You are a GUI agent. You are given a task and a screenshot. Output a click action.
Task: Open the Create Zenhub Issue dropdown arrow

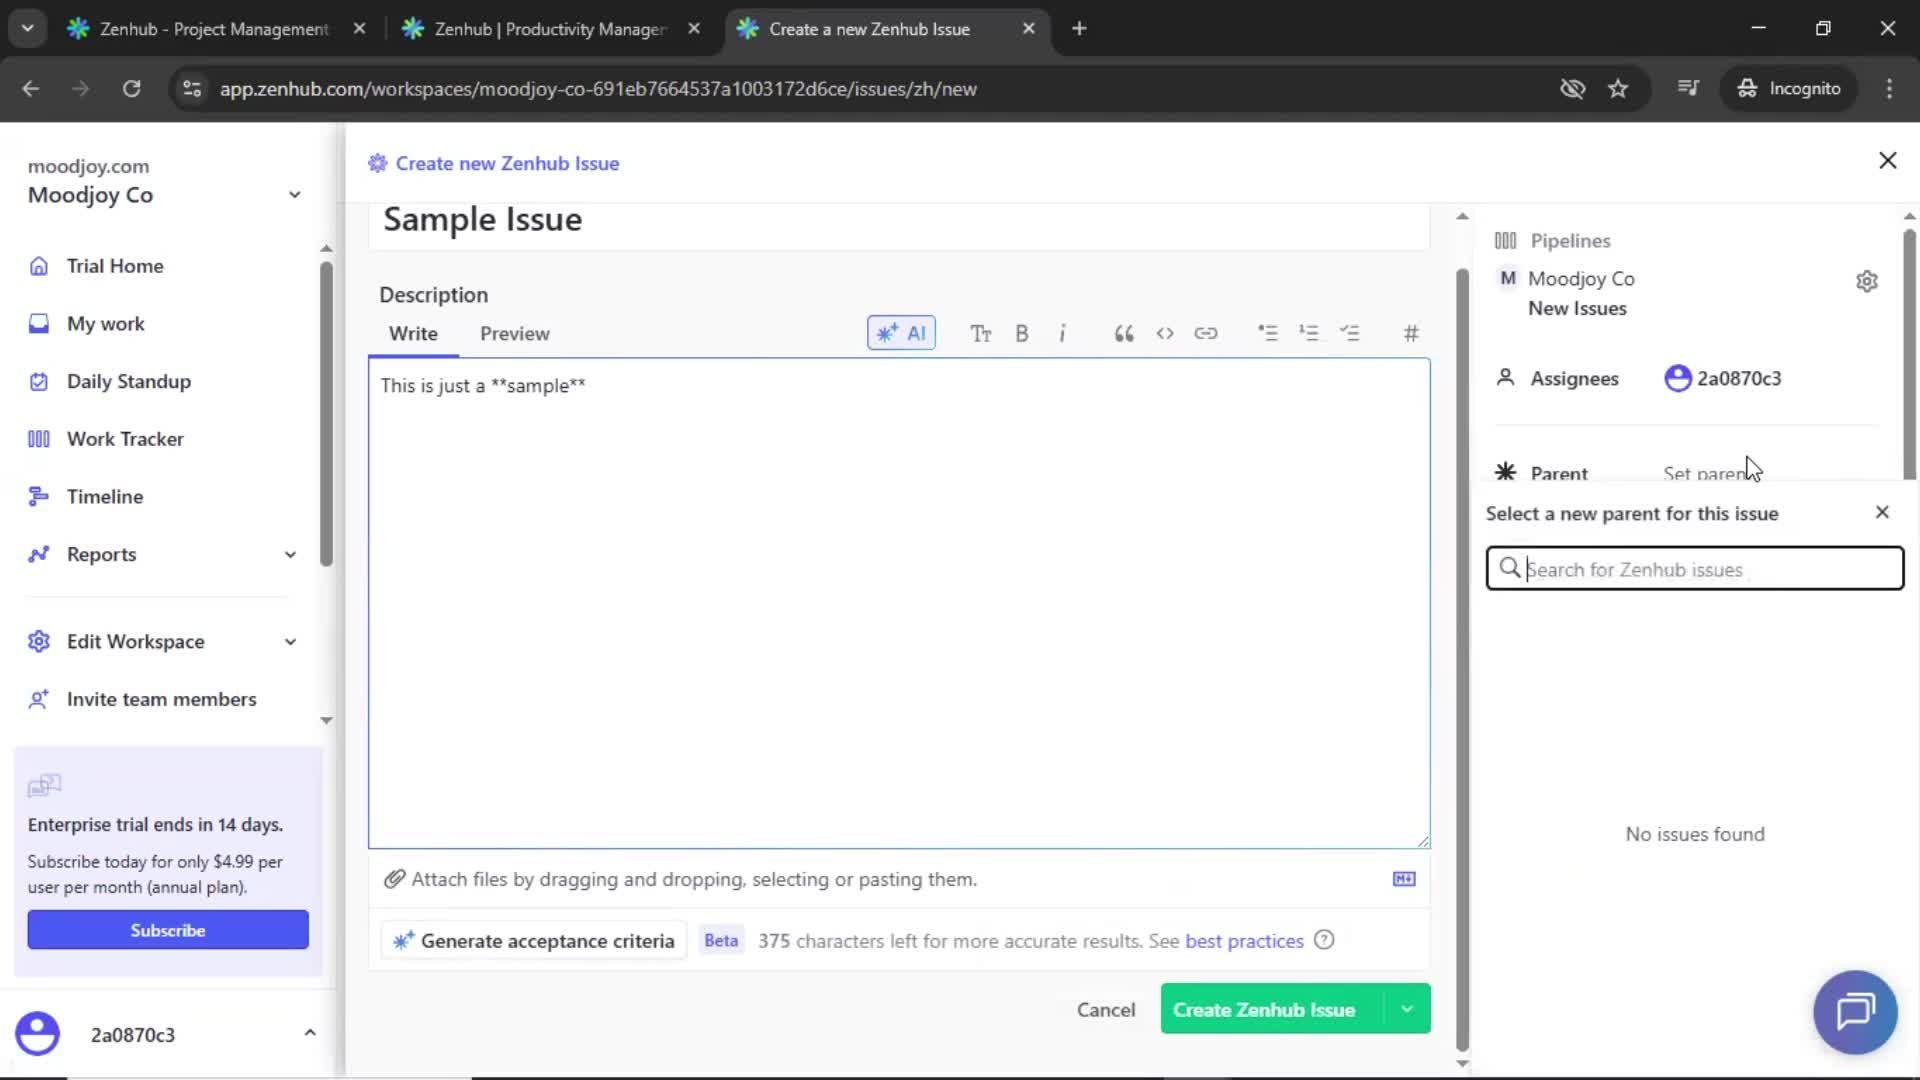(x=1406, y=1009)
